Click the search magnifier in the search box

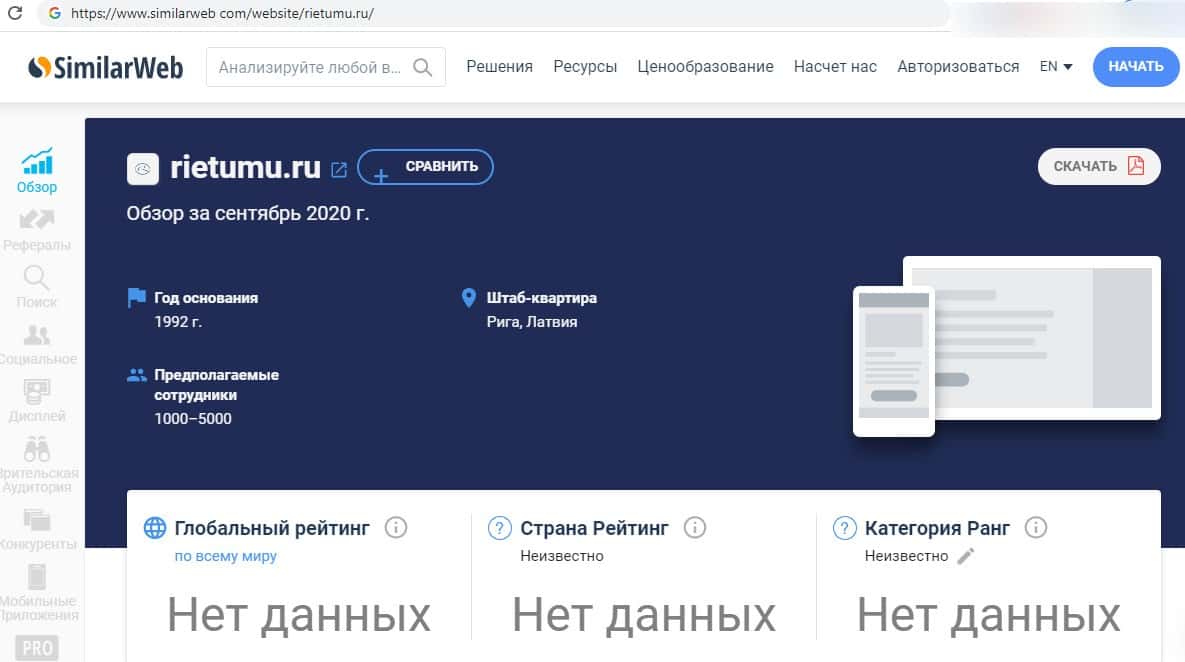coord(422,67)
